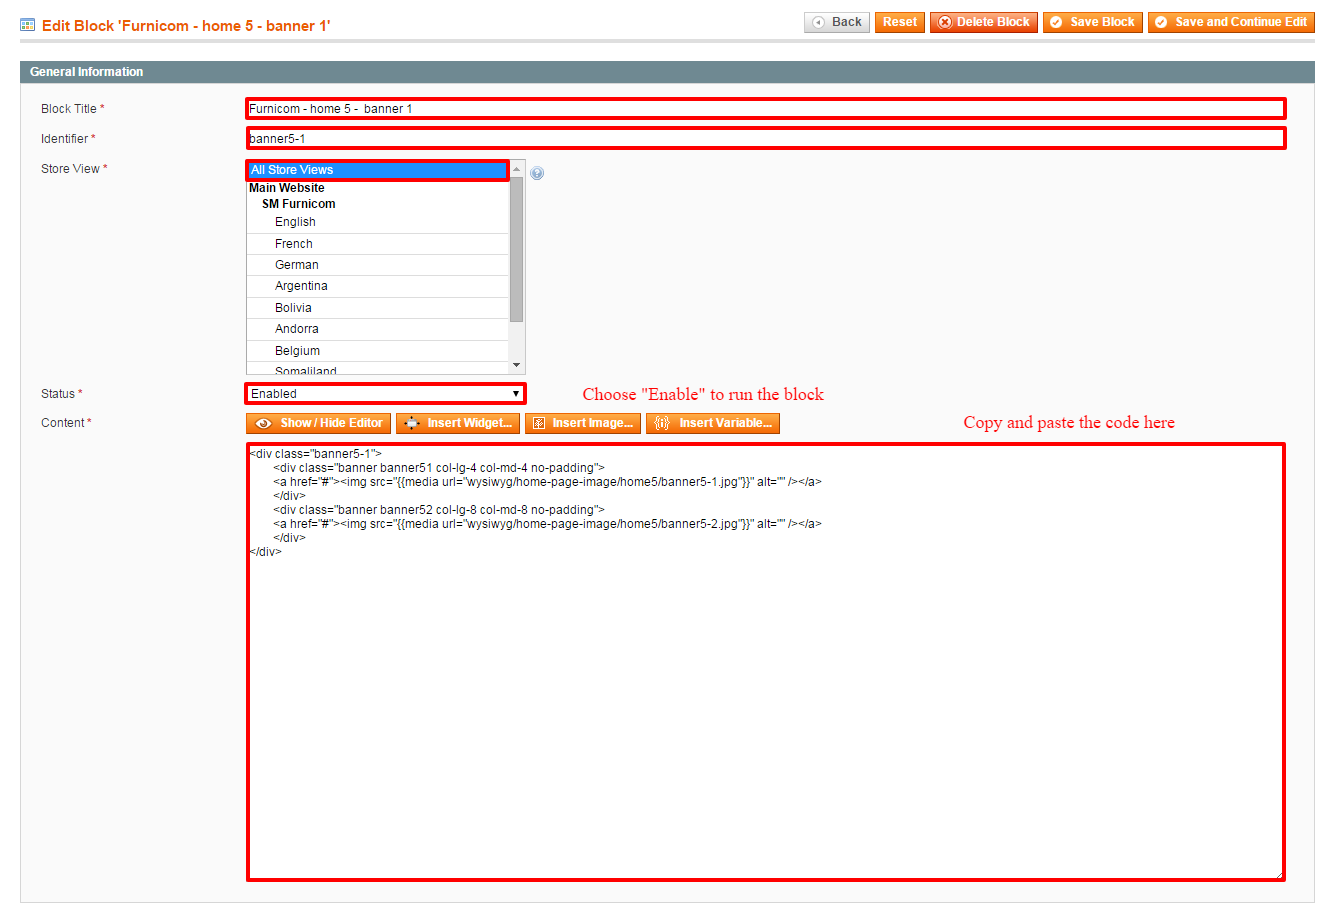Click the variable icon on Insert Variable
The width and height of the screenshot is (1335, 922).
[661, 423]
